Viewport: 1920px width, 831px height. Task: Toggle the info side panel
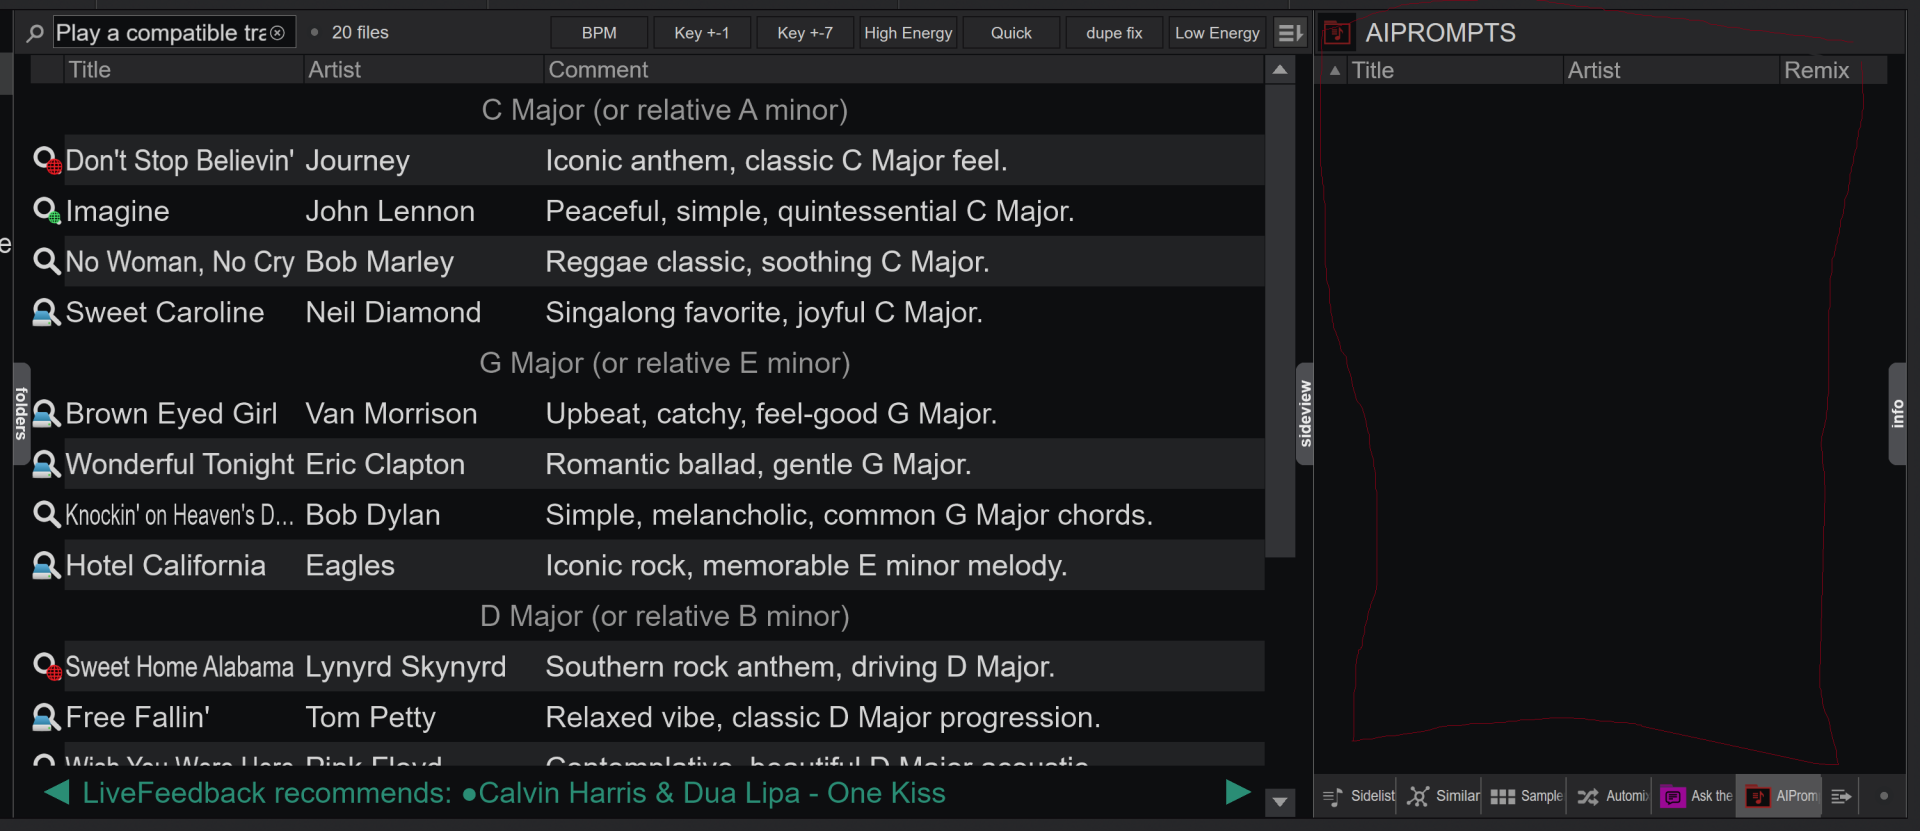pyautogui.click(x=1897, y=413)
